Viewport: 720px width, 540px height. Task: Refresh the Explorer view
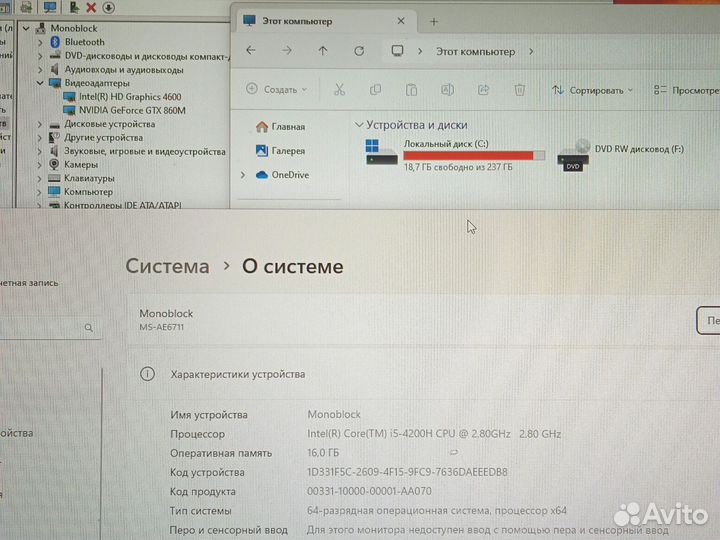359,51
